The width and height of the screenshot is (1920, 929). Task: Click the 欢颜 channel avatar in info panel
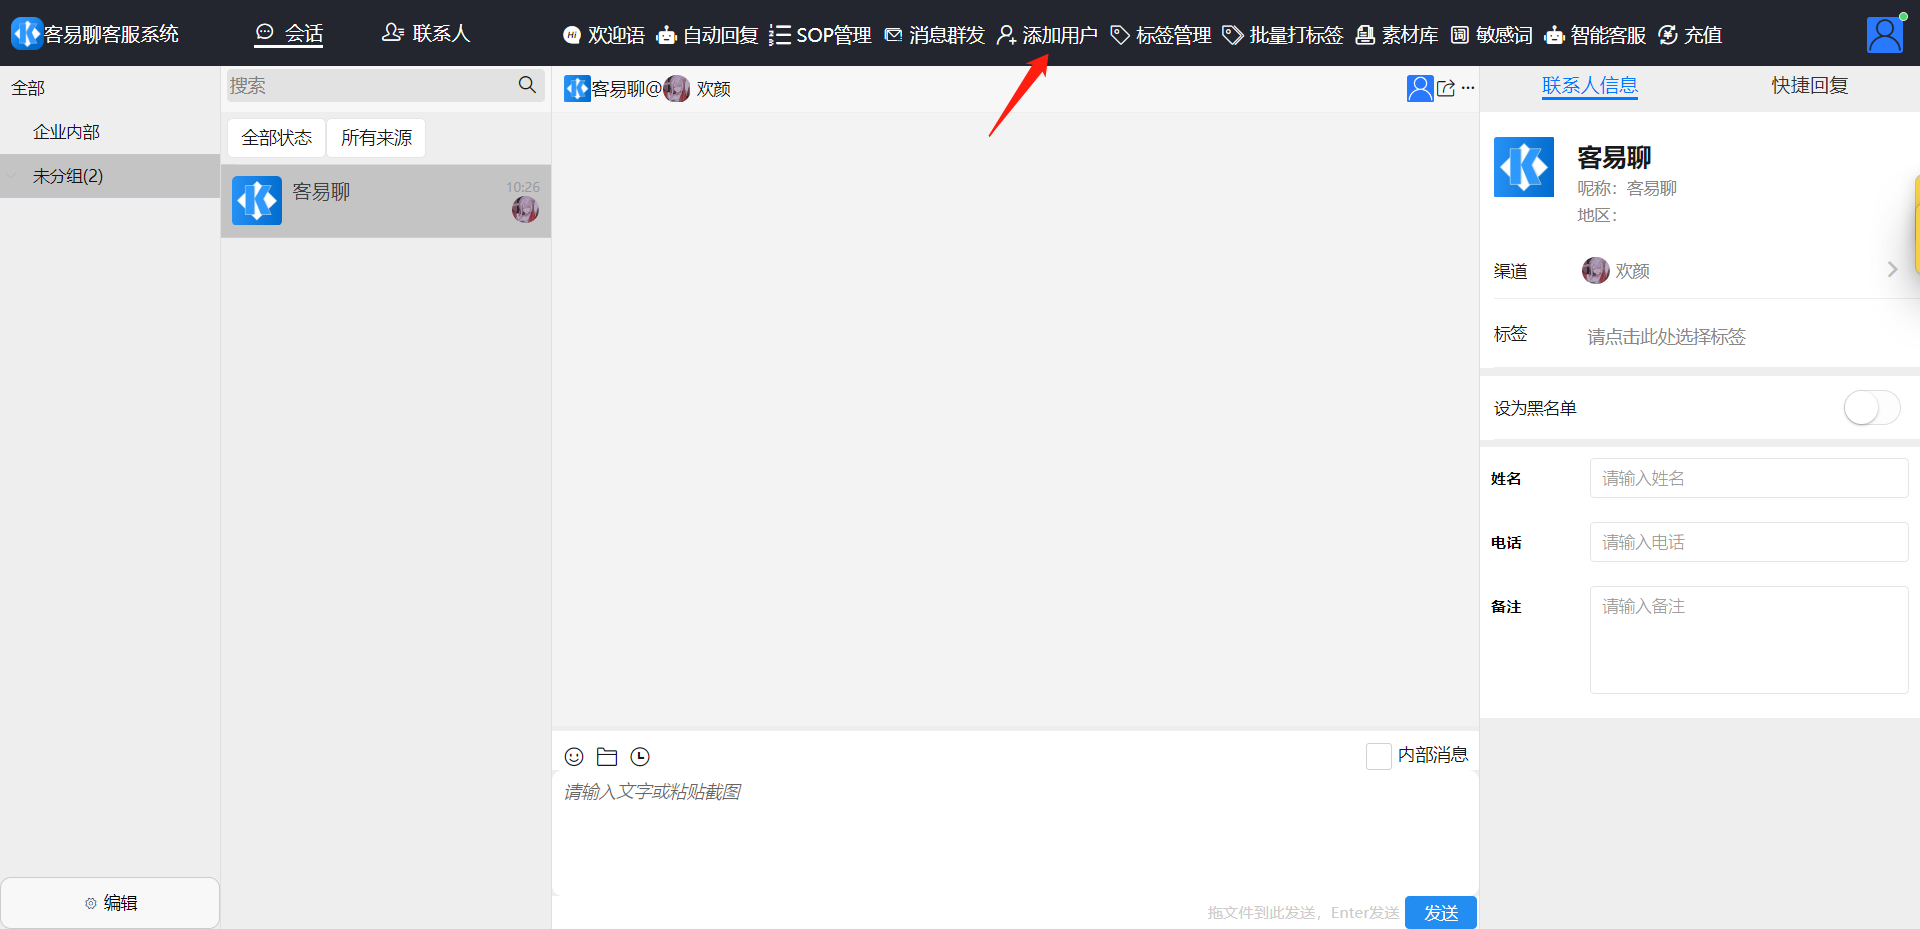coord(1596,270)
